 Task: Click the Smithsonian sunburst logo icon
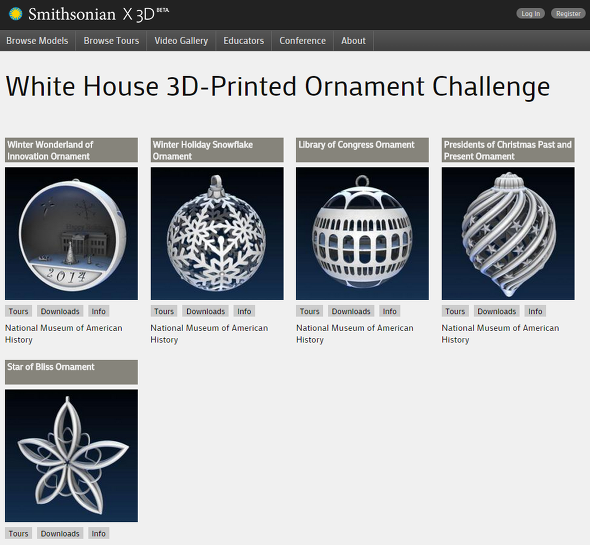15,14
